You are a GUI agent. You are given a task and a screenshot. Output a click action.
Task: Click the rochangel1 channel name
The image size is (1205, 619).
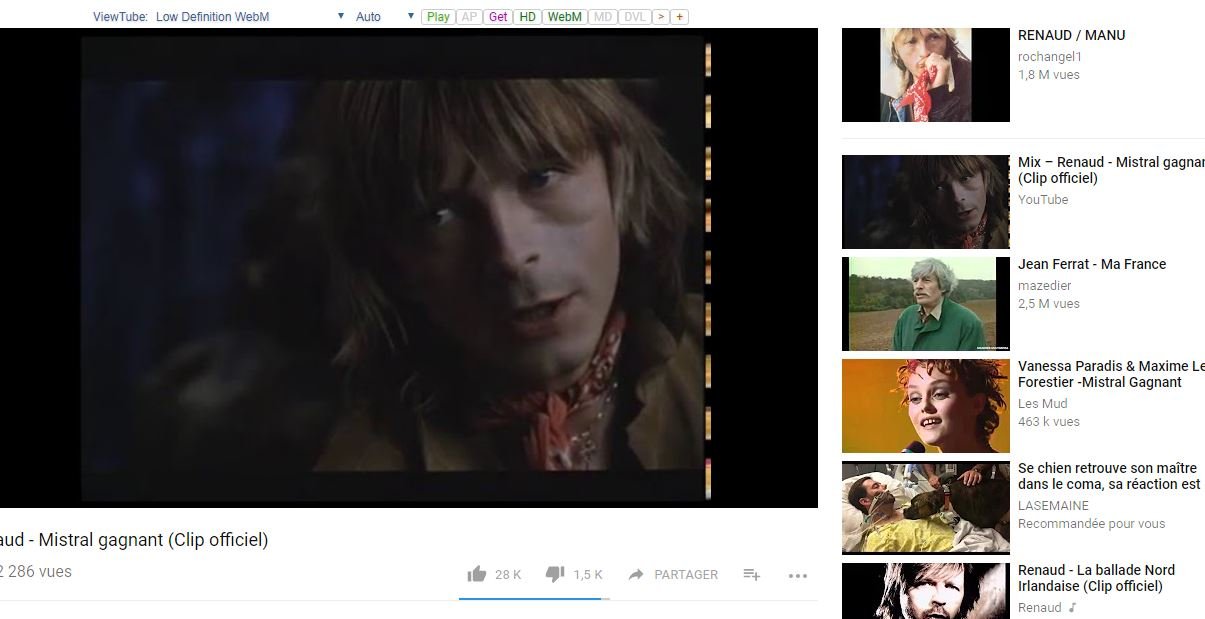[1050, 57]
